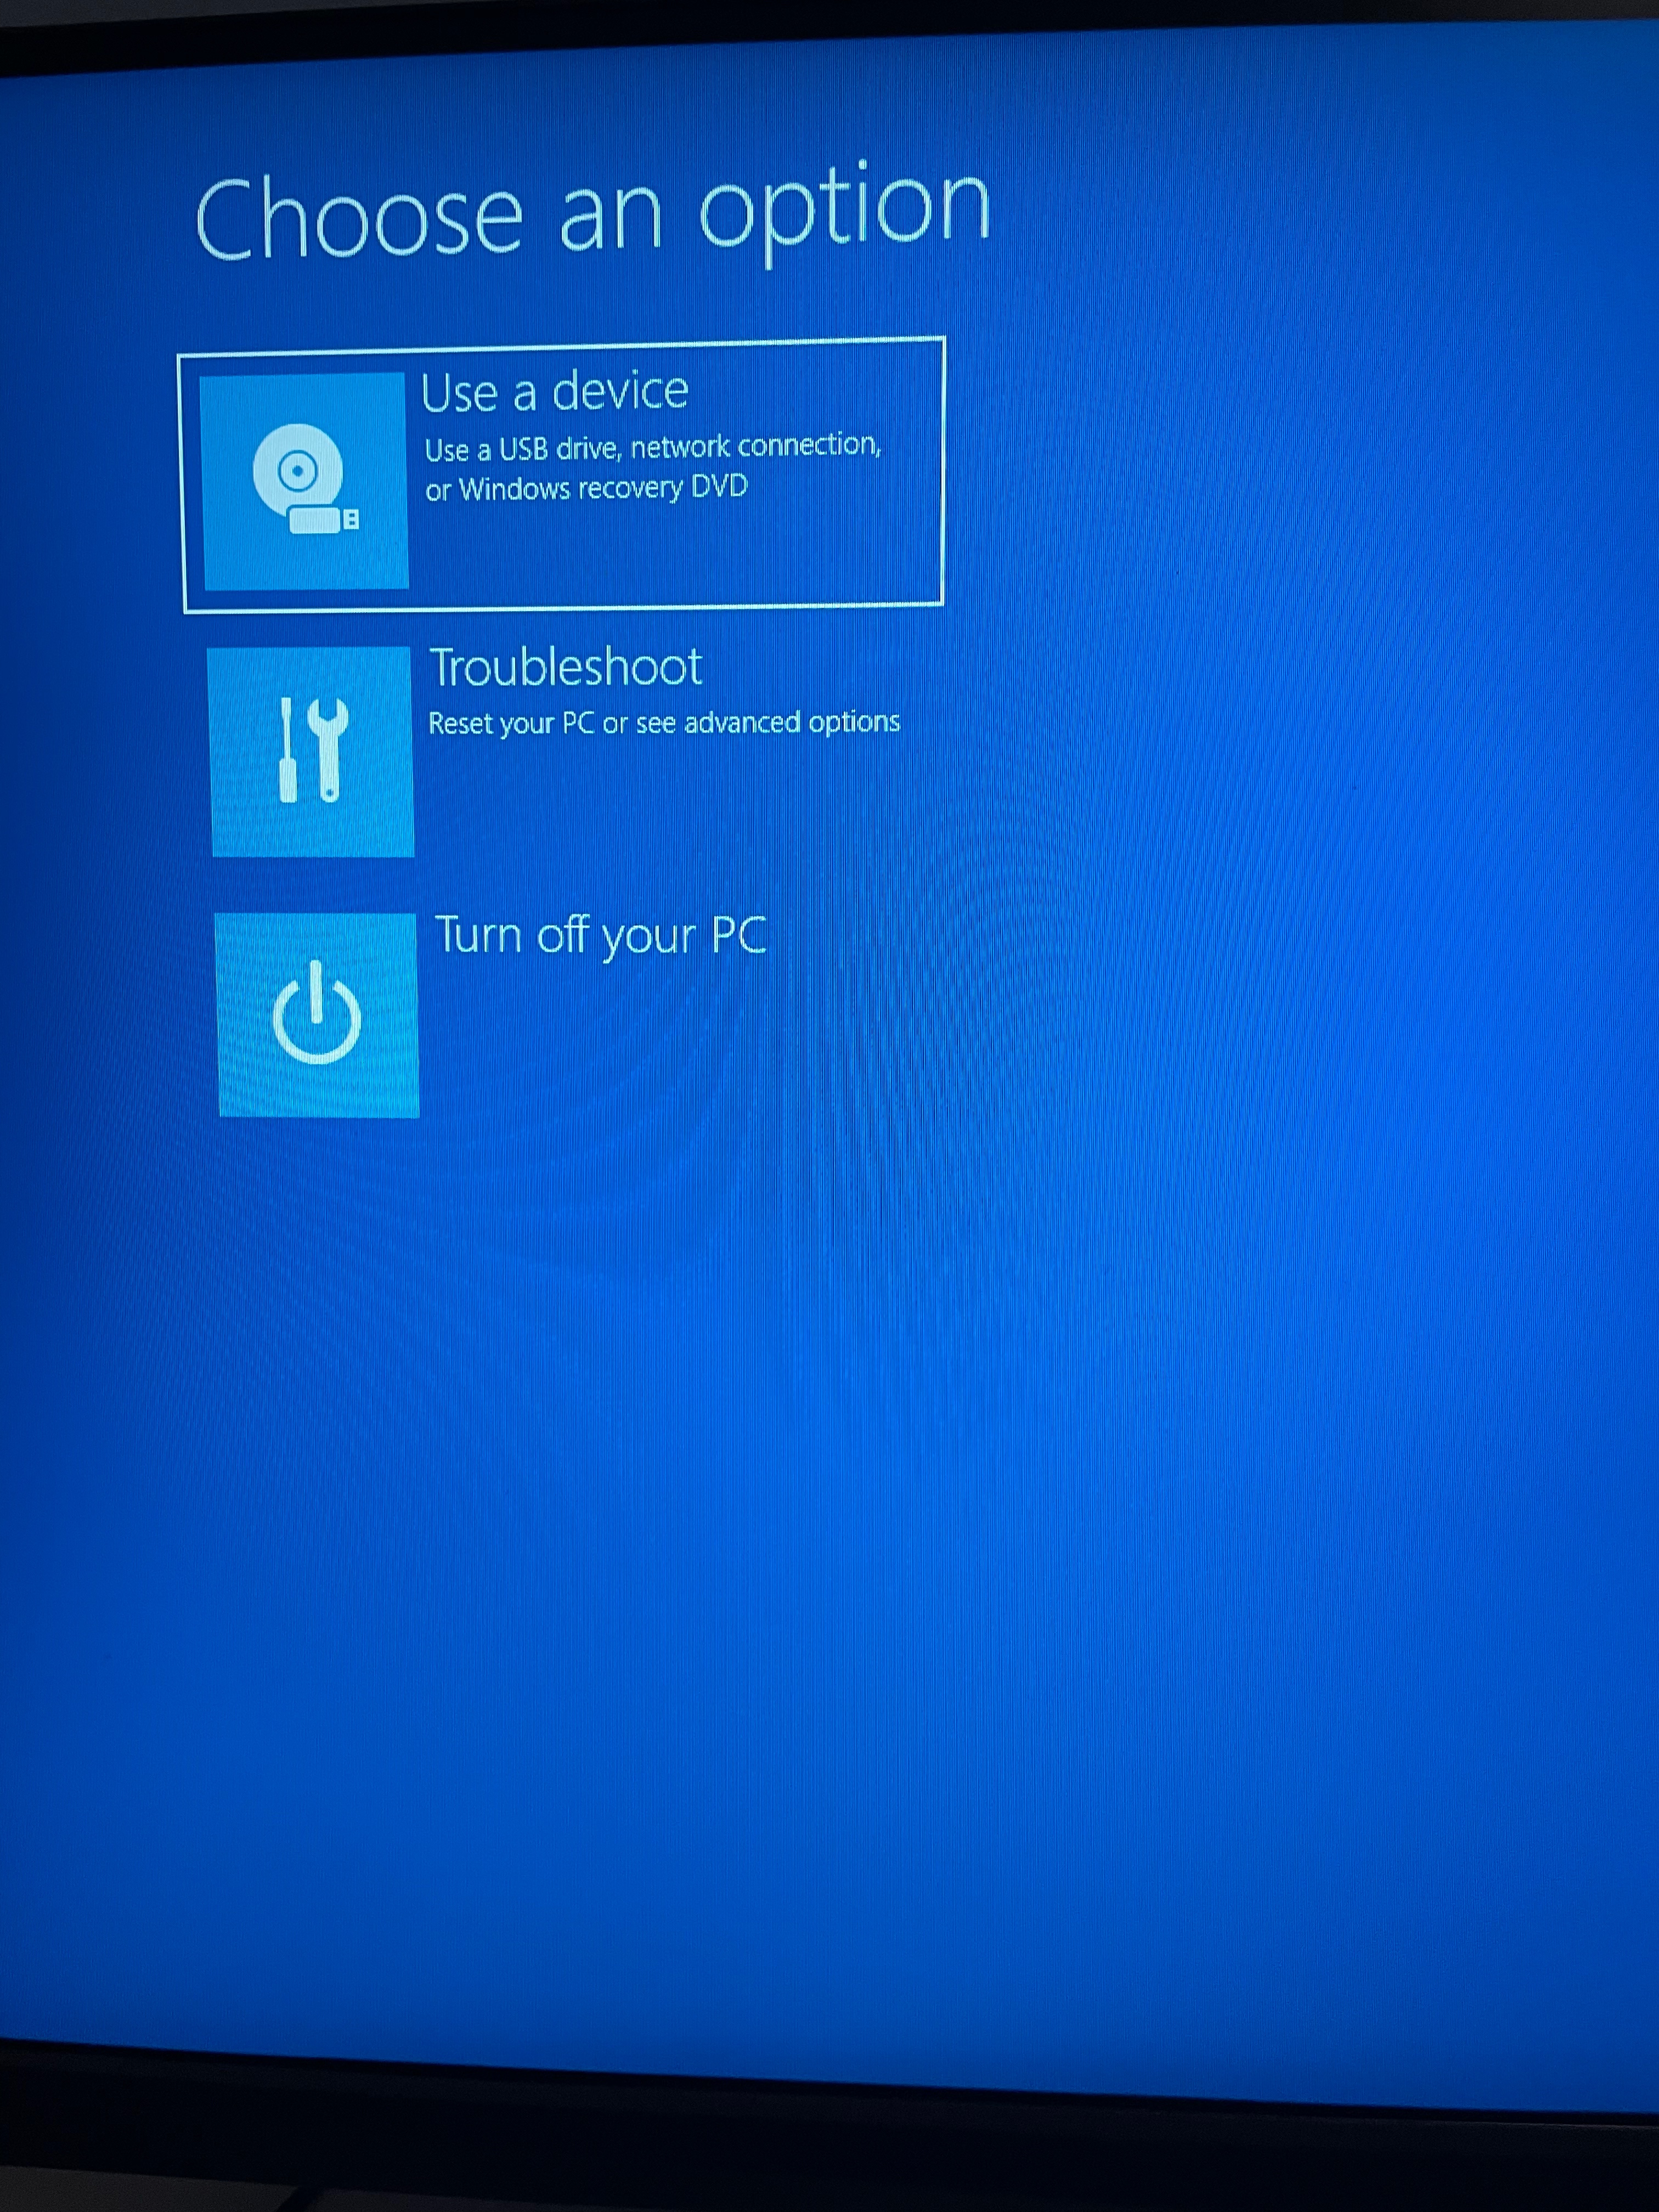Screen dimensions: 1659x2212
Task: Select the 'Use a device' title
Action: coord(554,391)
